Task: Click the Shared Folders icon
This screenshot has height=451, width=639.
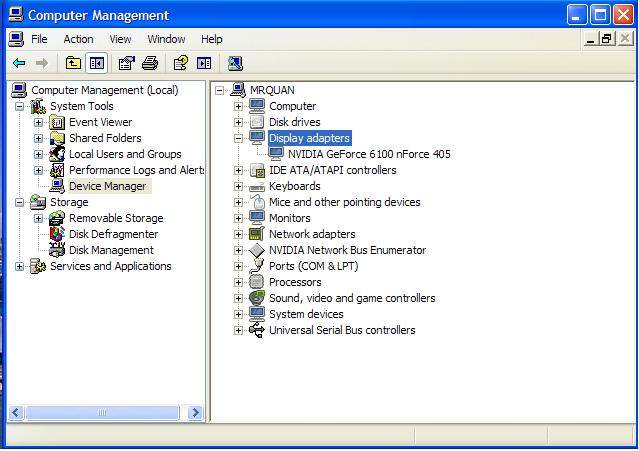Action: [57, 138]
